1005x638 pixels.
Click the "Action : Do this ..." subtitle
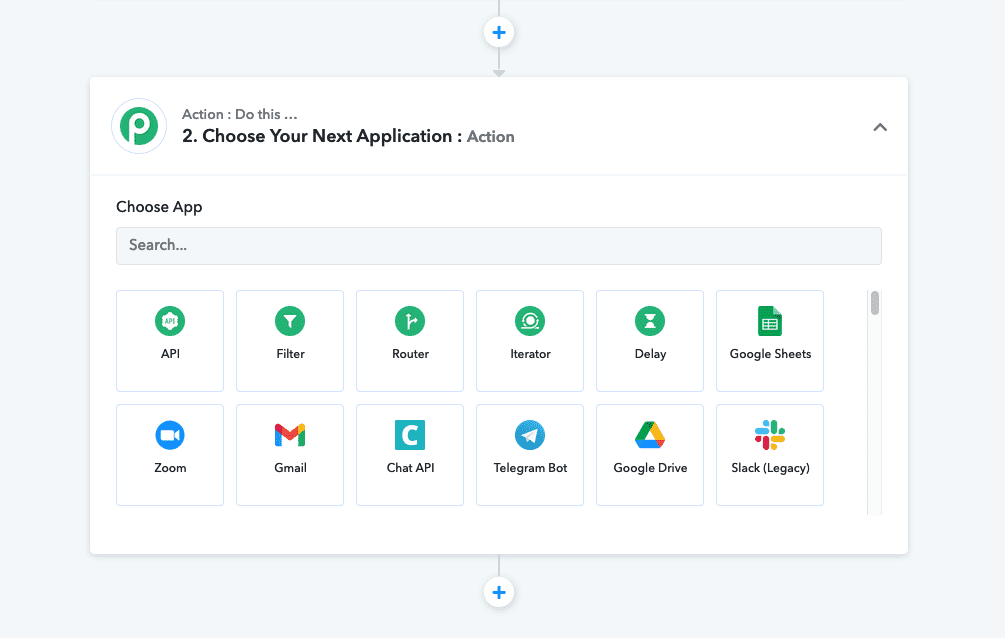239,114
